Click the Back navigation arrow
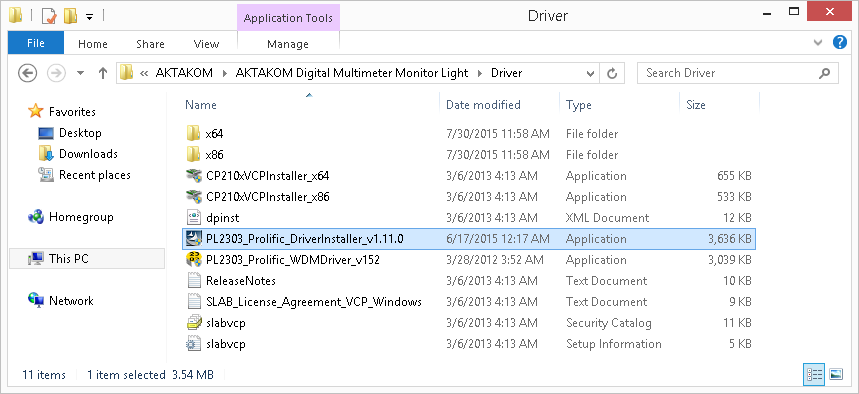Screen dimensions: 859x394 click(x=27, y=73)
